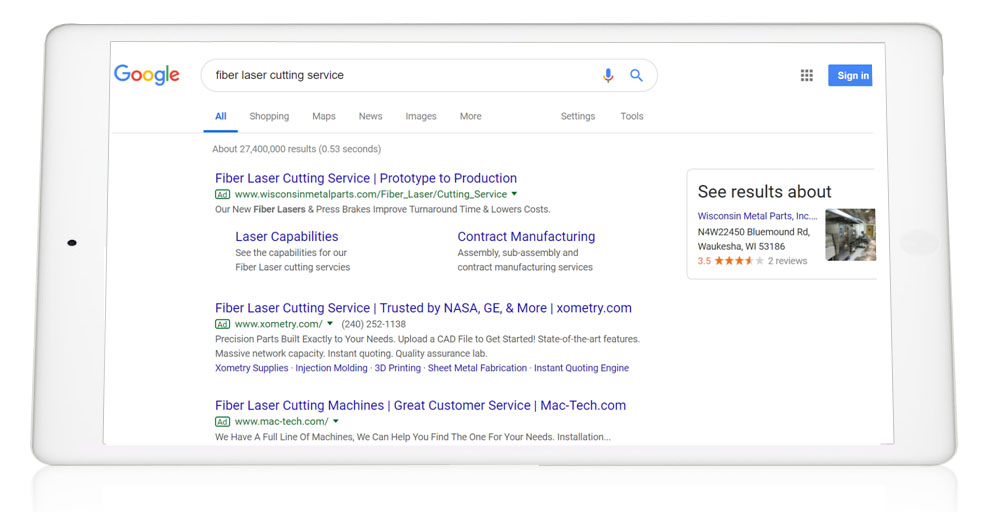Open the More menu
This screenshot has height=512, width=983.
[x=470, y=117]
